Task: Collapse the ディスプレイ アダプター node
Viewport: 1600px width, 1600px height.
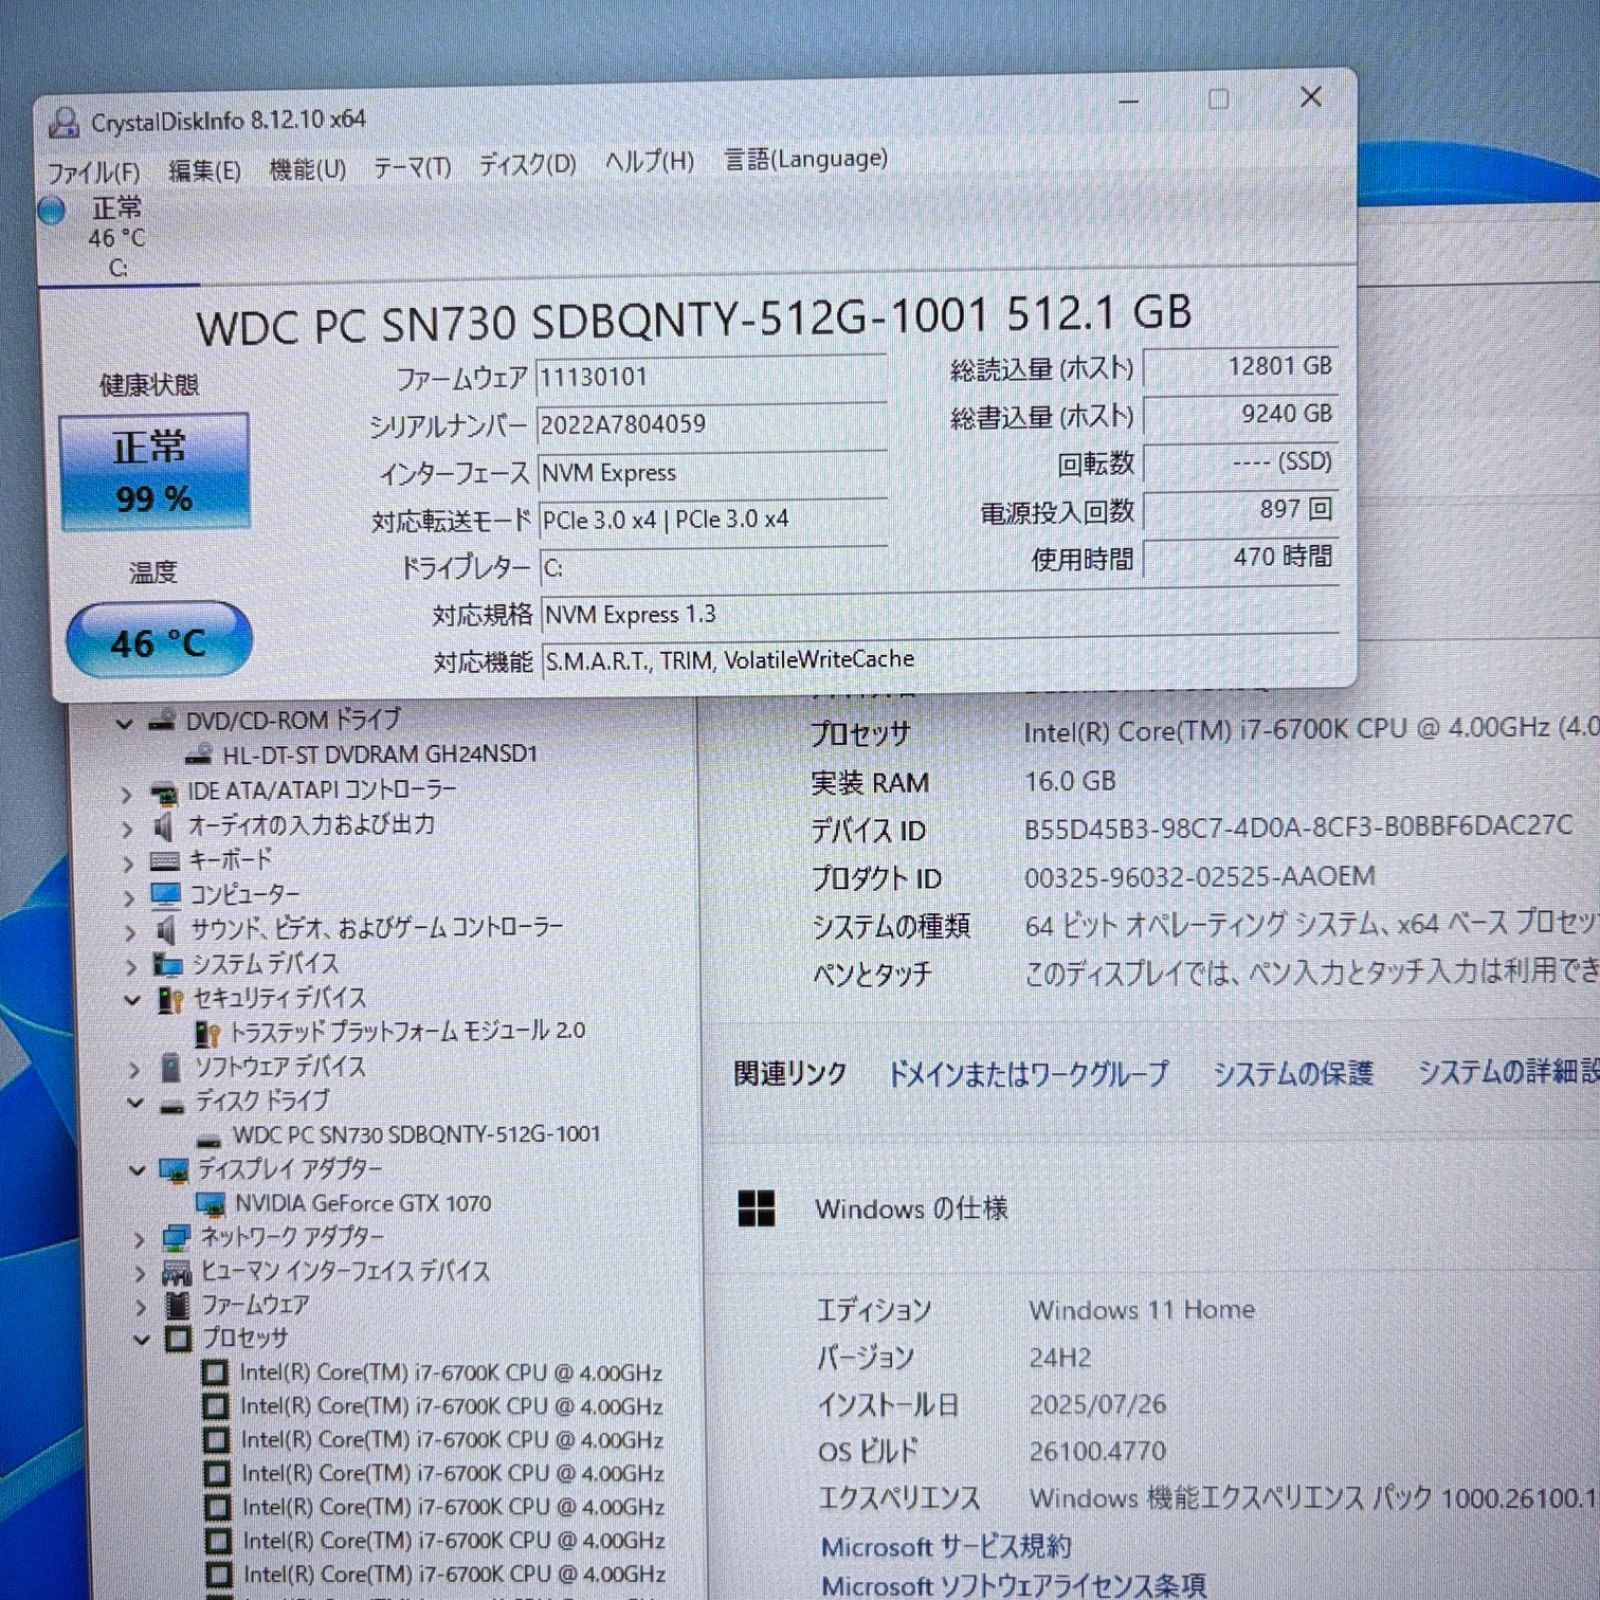Action: (137, 1171)
